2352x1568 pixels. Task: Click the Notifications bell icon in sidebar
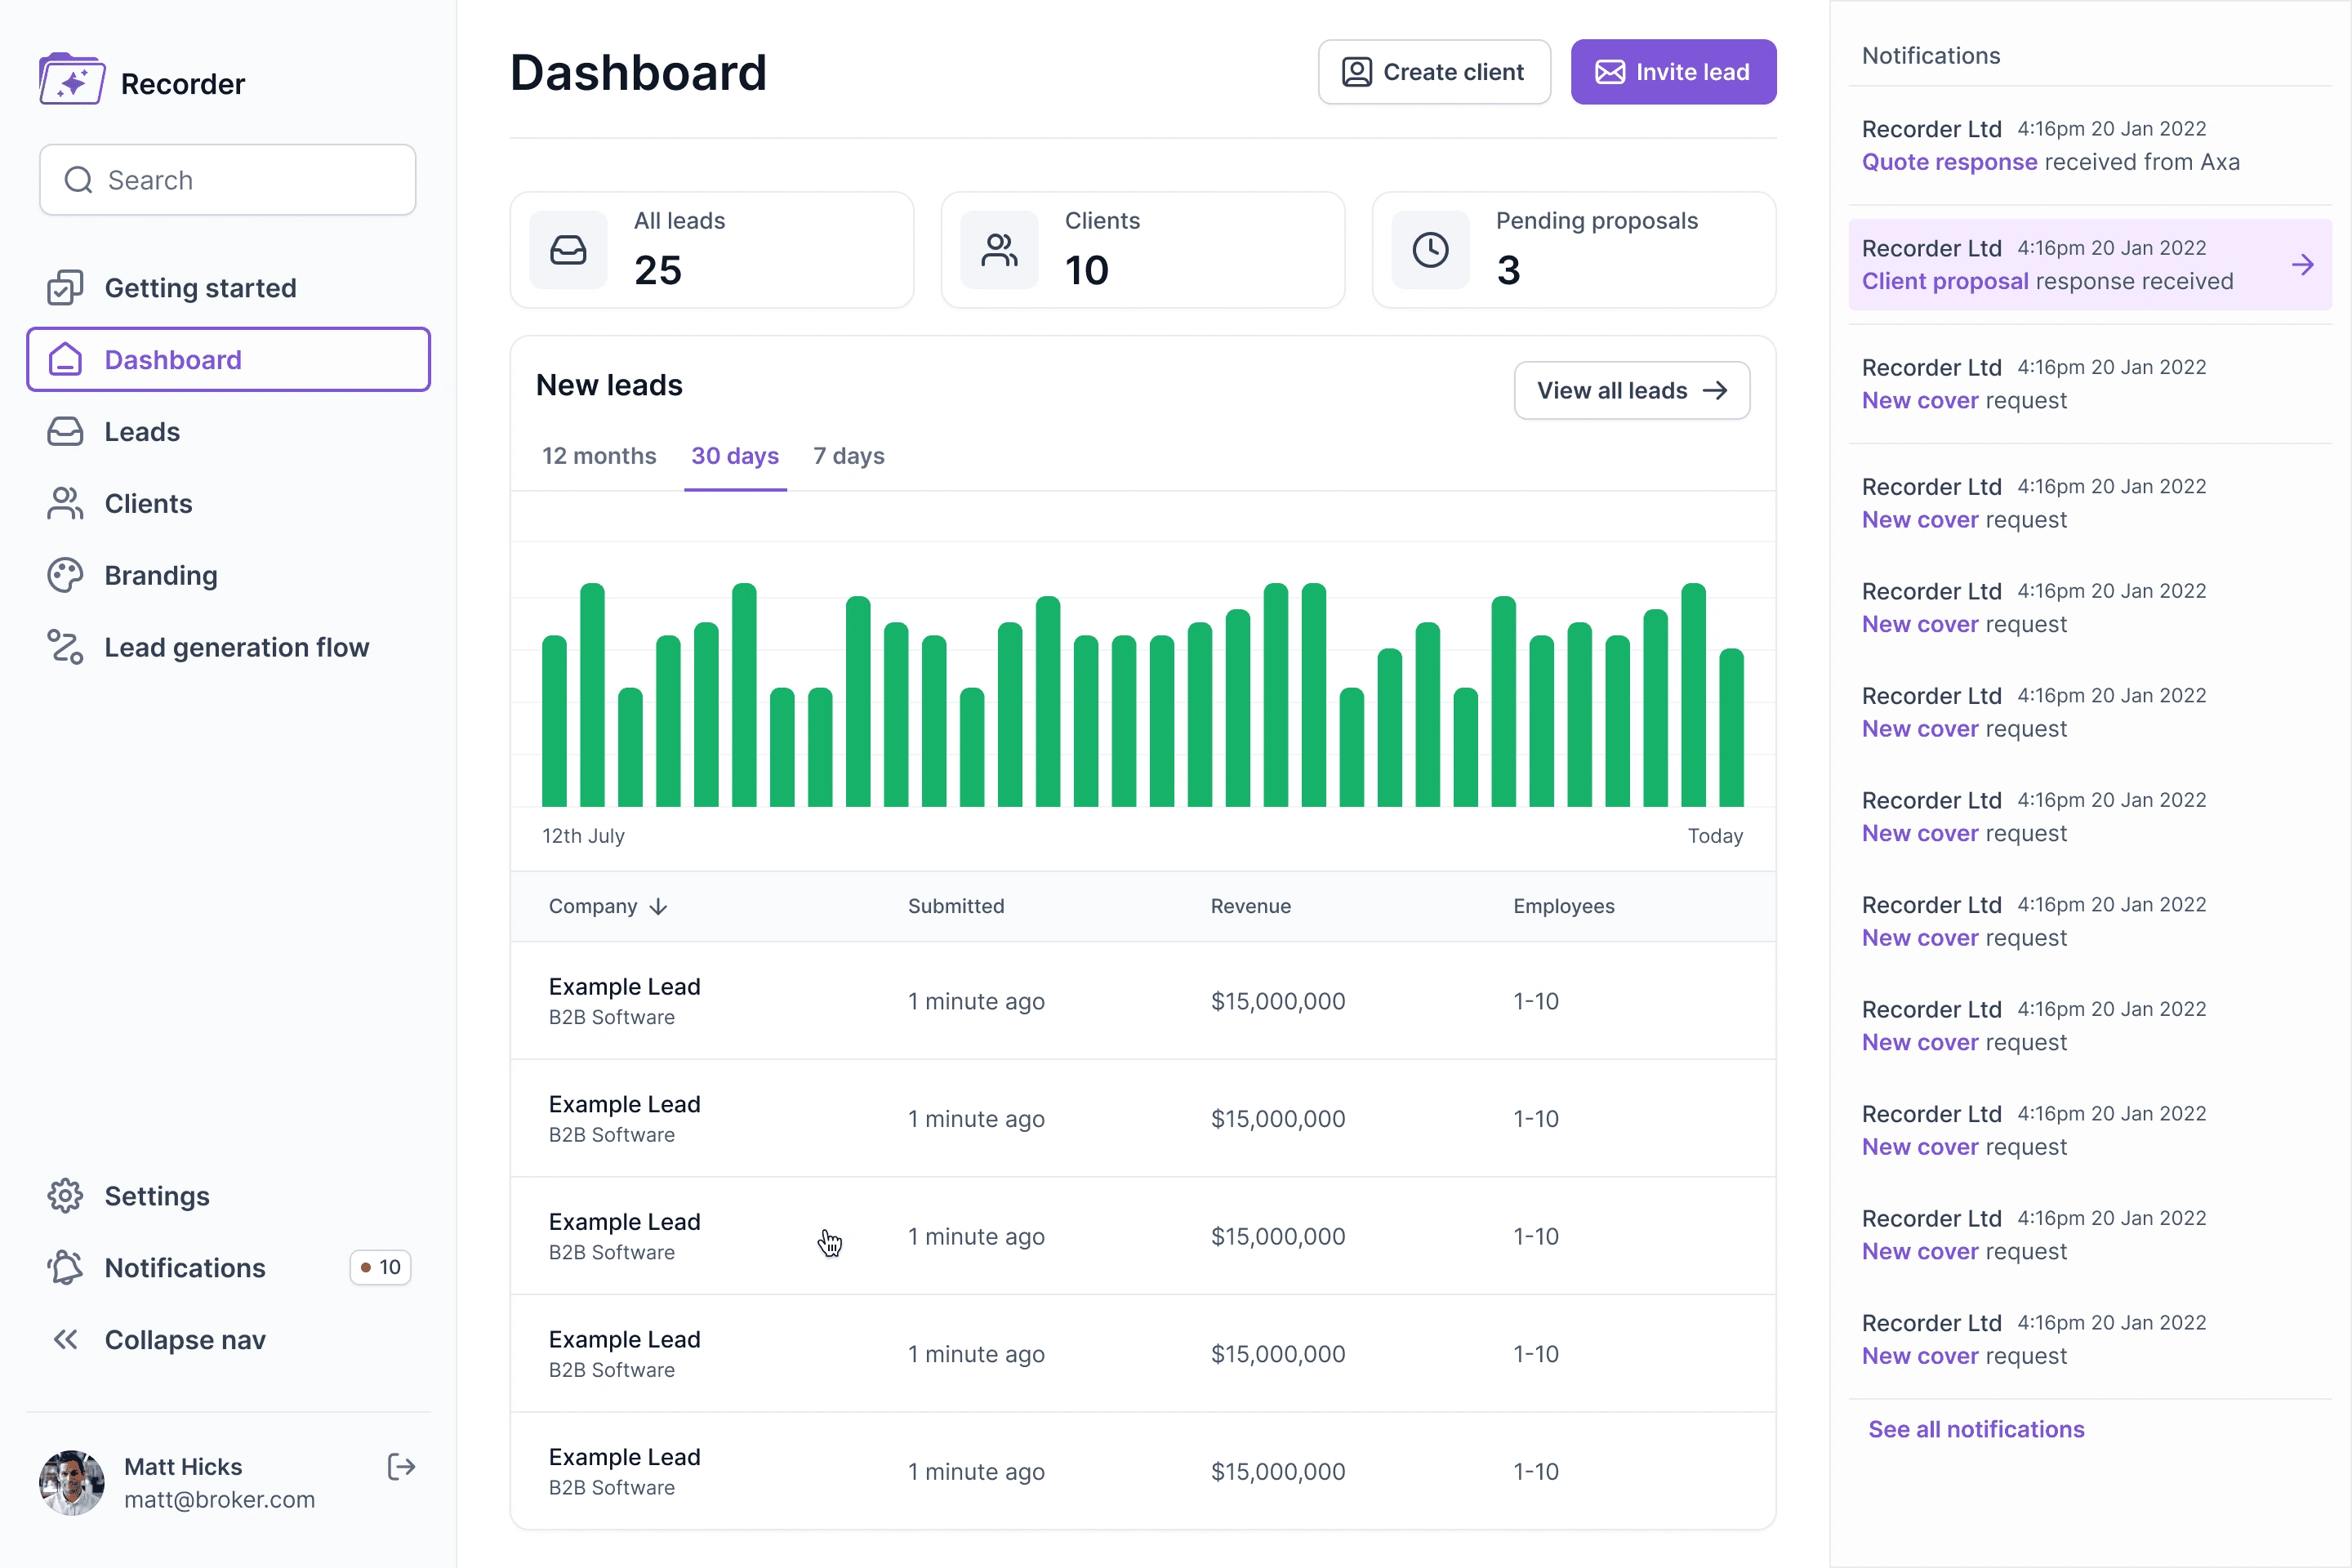pos(65,1268)
